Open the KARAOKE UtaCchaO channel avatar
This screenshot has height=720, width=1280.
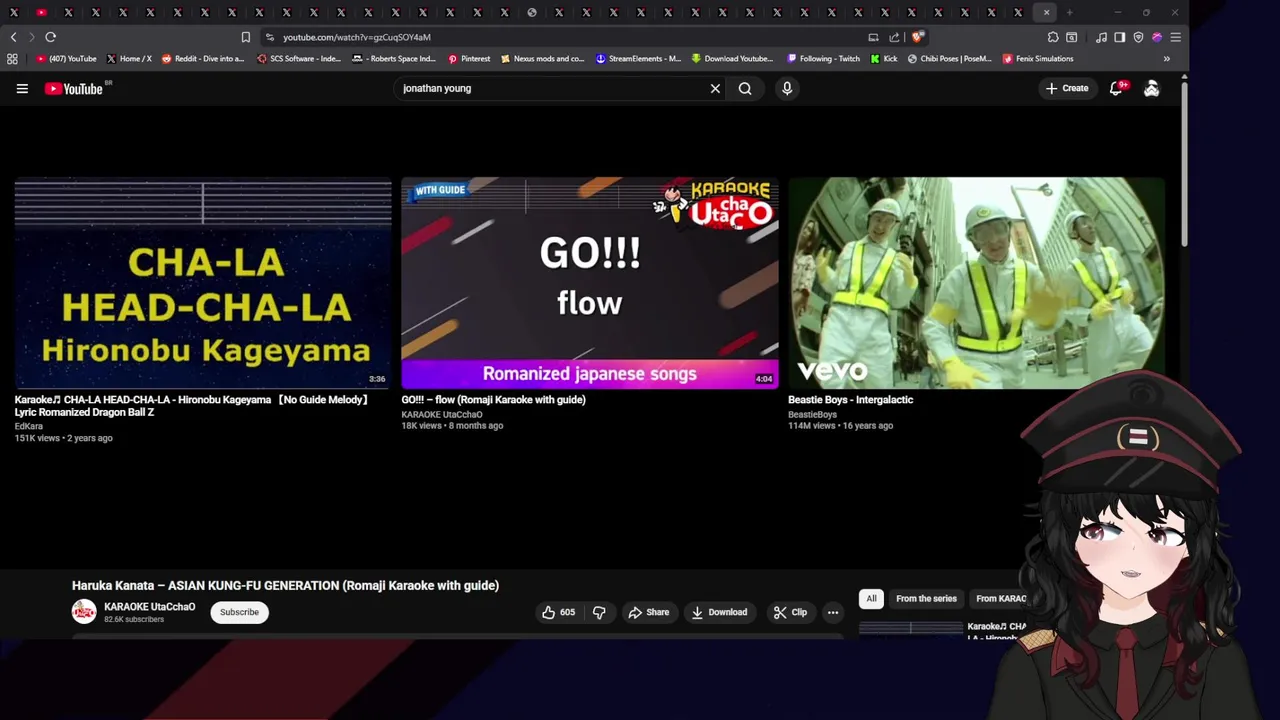click(x=84, y=612)
